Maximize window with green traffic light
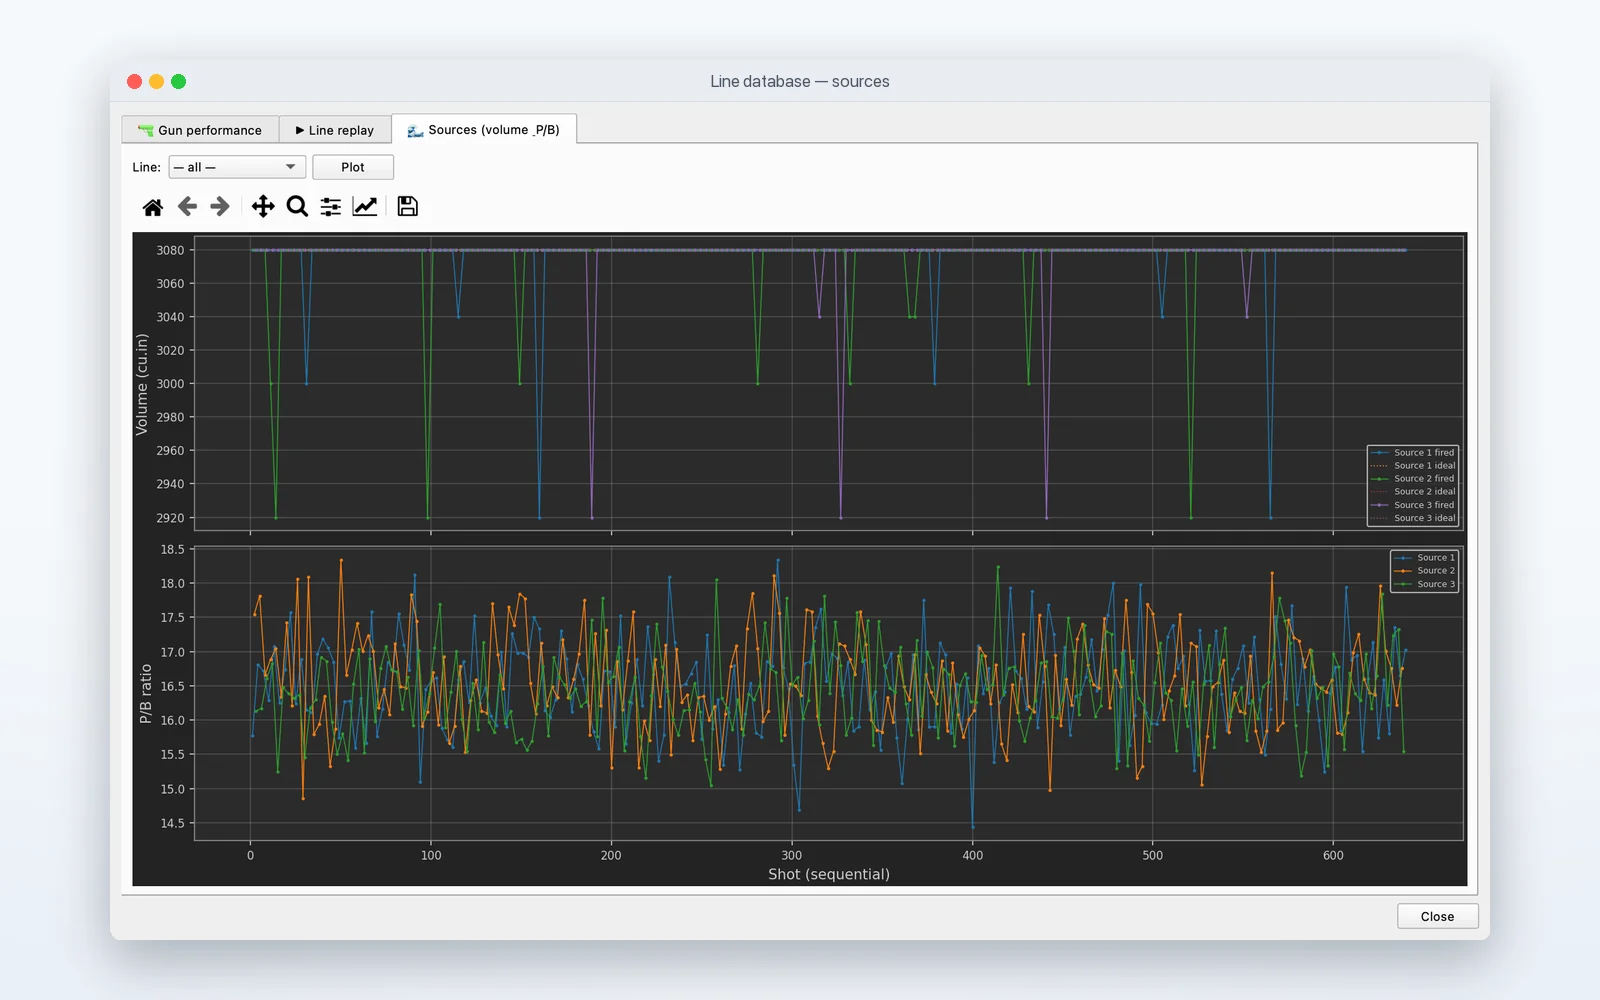 (x=179, y=82)
